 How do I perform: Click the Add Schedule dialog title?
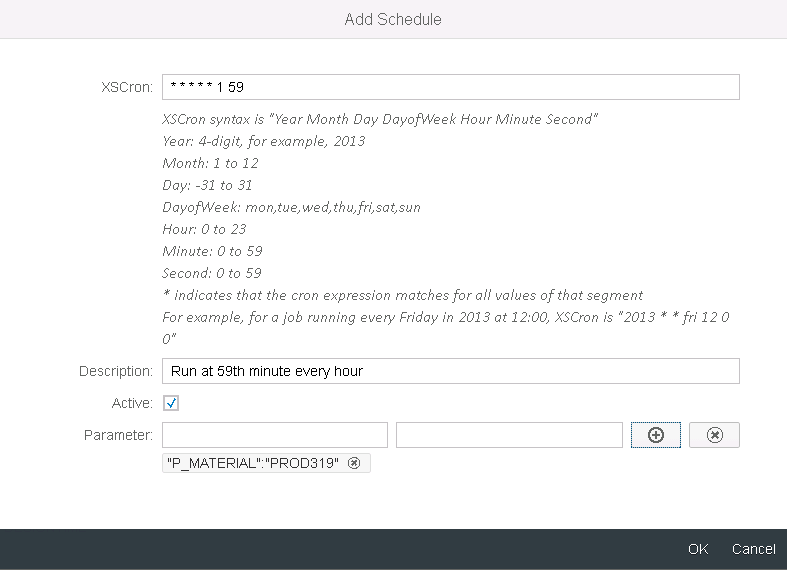tap(393, 19)
